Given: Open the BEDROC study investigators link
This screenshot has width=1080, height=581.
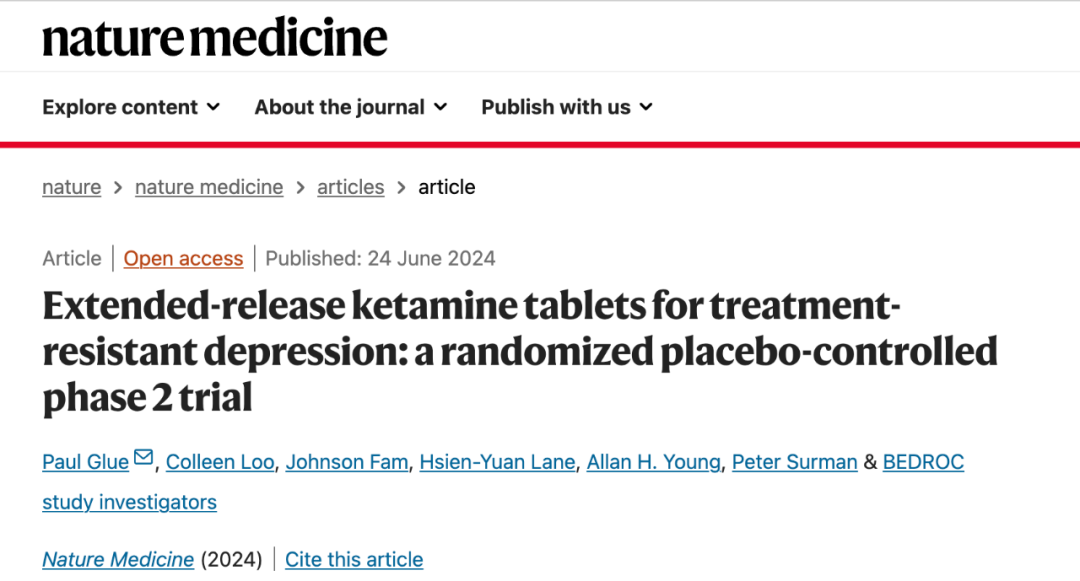Looking at the screenshot, I should (x=923, y=462).
